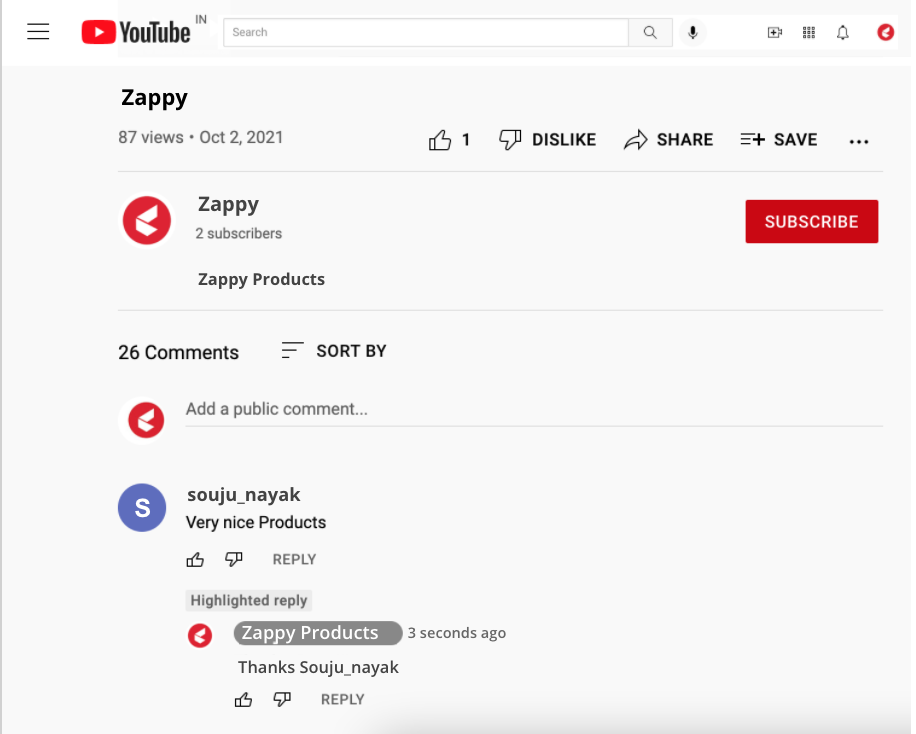The width and height of the screenshot is (916, 734).
Task: Open the hamburger guide menu
Action: point(38,32)
